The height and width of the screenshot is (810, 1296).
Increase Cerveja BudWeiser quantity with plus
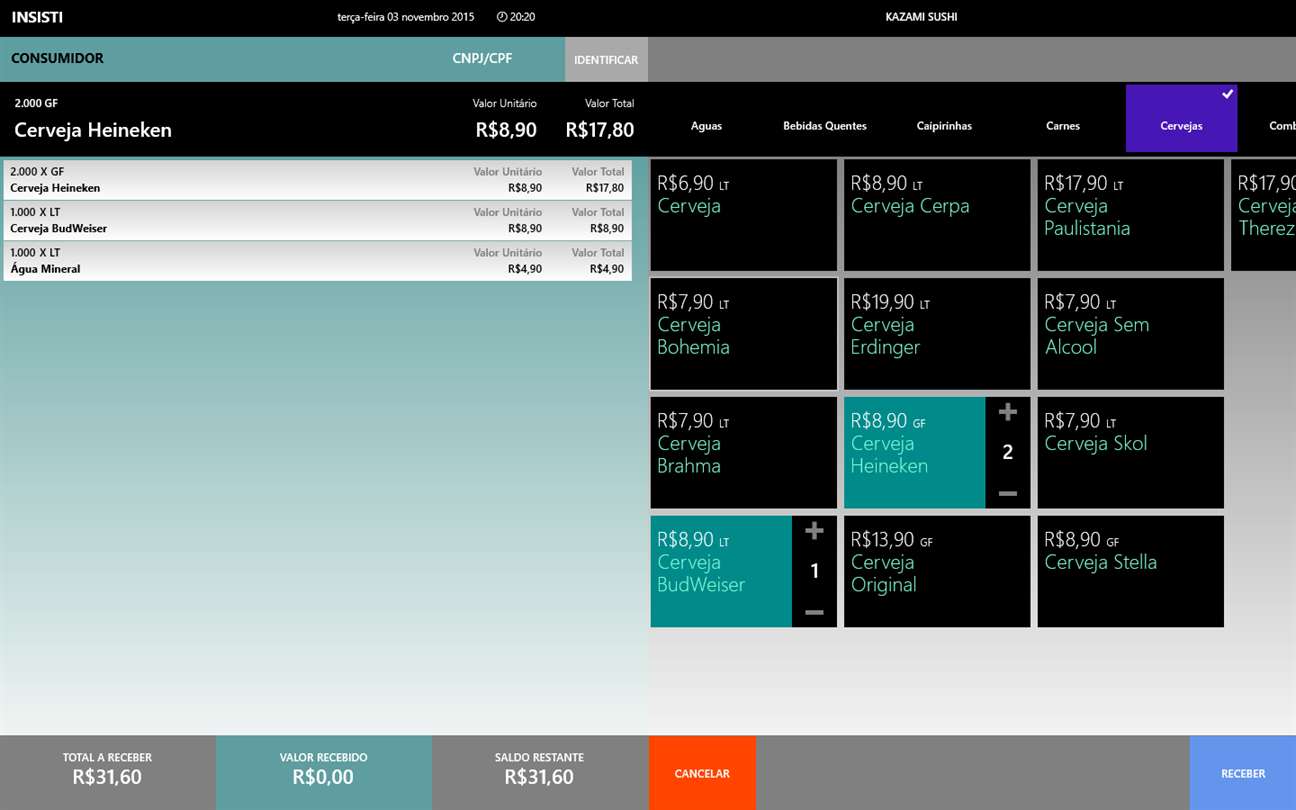click(814, 531)
